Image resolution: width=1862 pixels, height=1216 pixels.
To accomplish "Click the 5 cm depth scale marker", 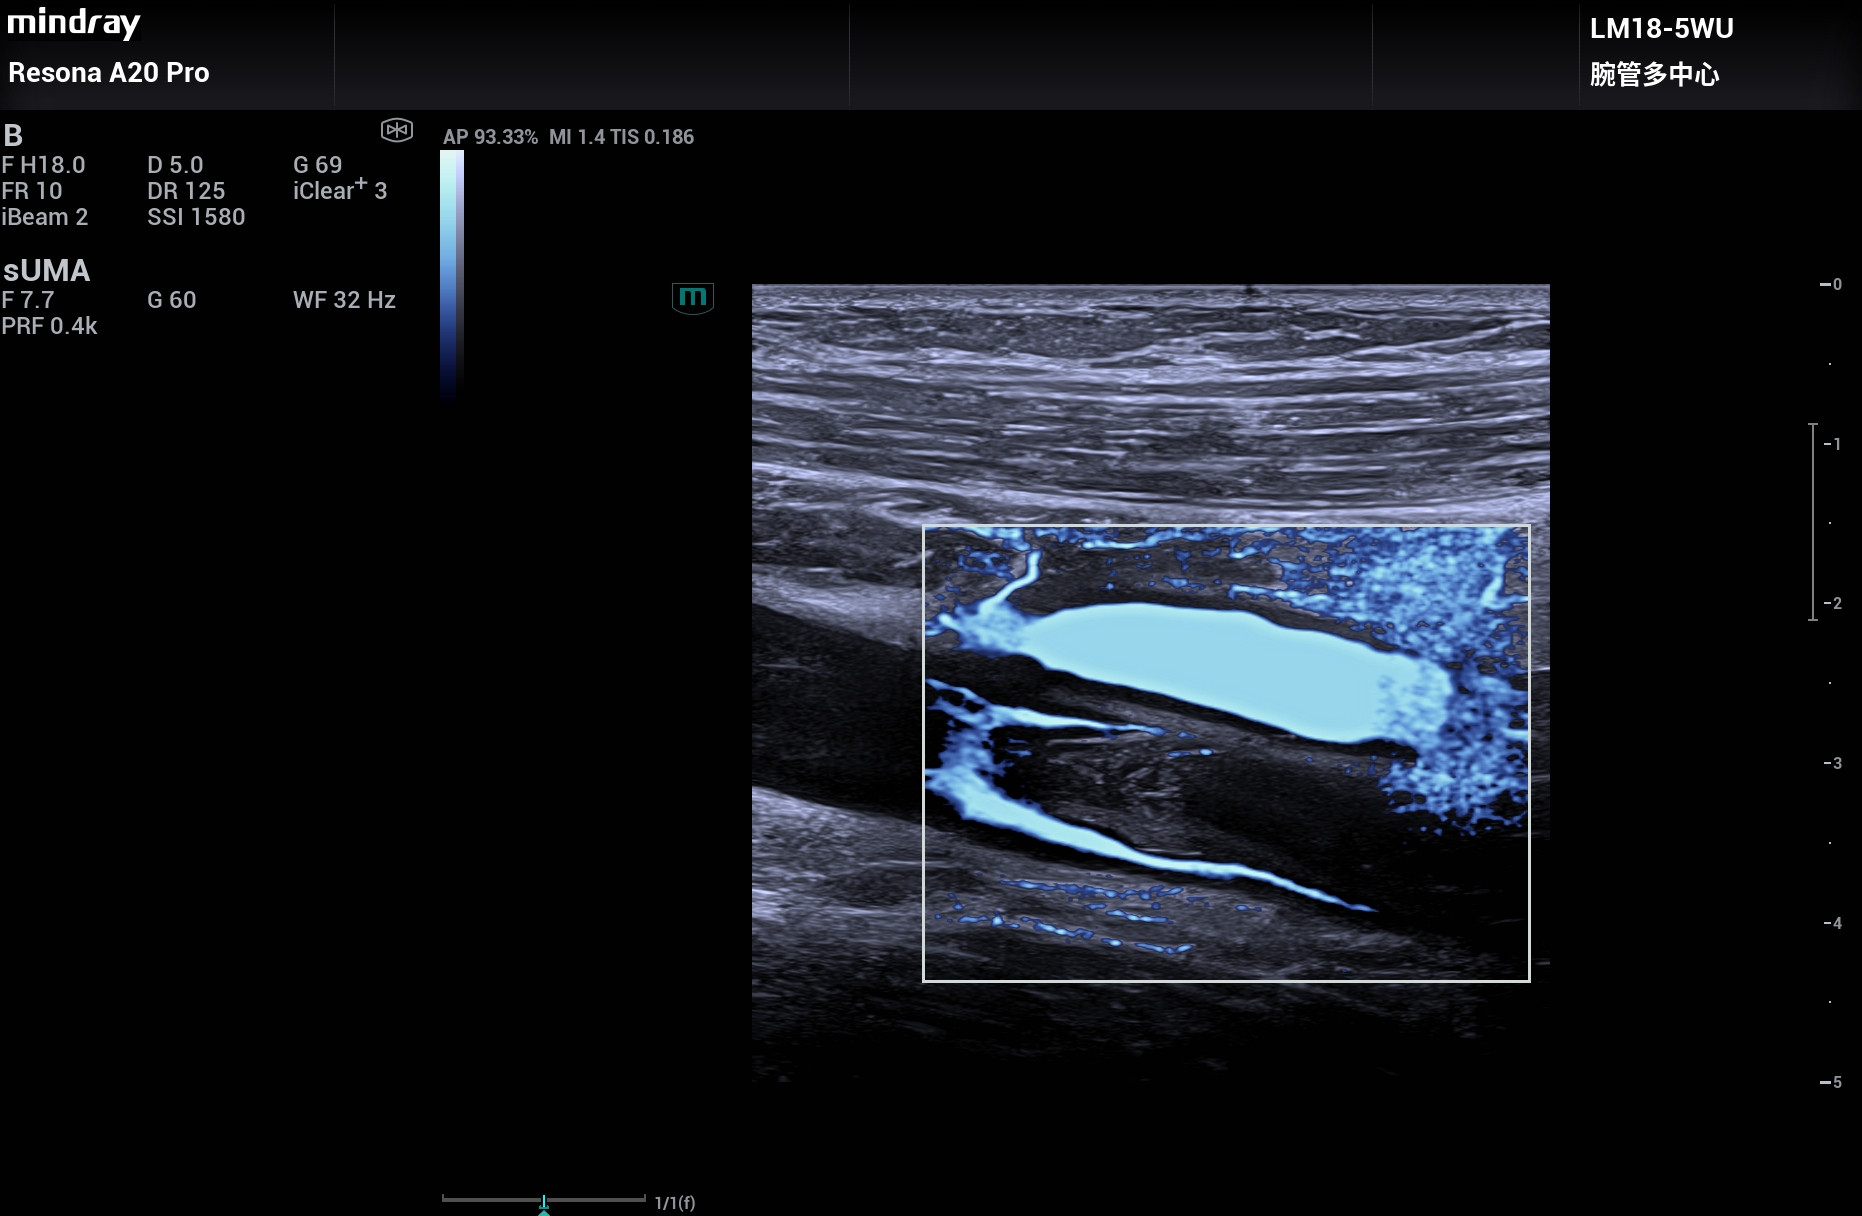I will (1832, 1082).
